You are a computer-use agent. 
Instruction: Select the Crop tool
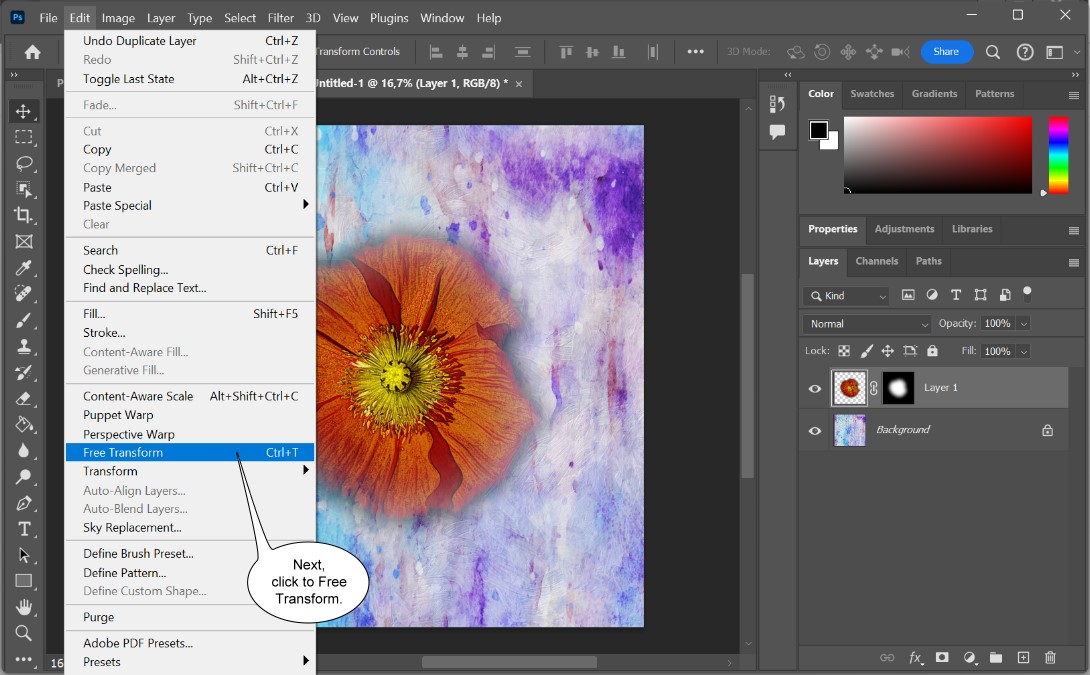(x=24, y=215)
